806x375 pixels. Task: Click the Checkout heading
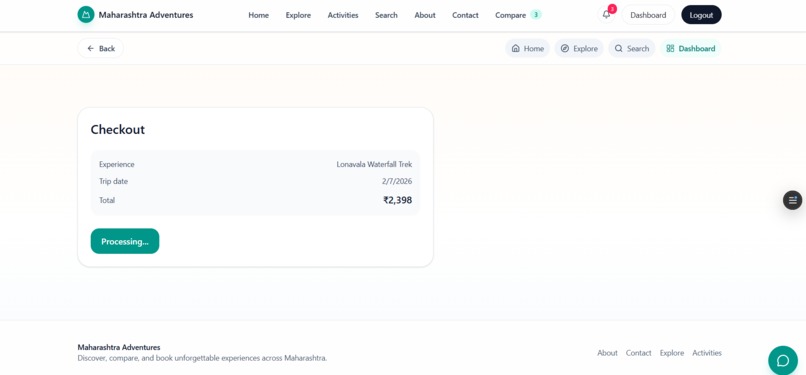tap(118, 129)
